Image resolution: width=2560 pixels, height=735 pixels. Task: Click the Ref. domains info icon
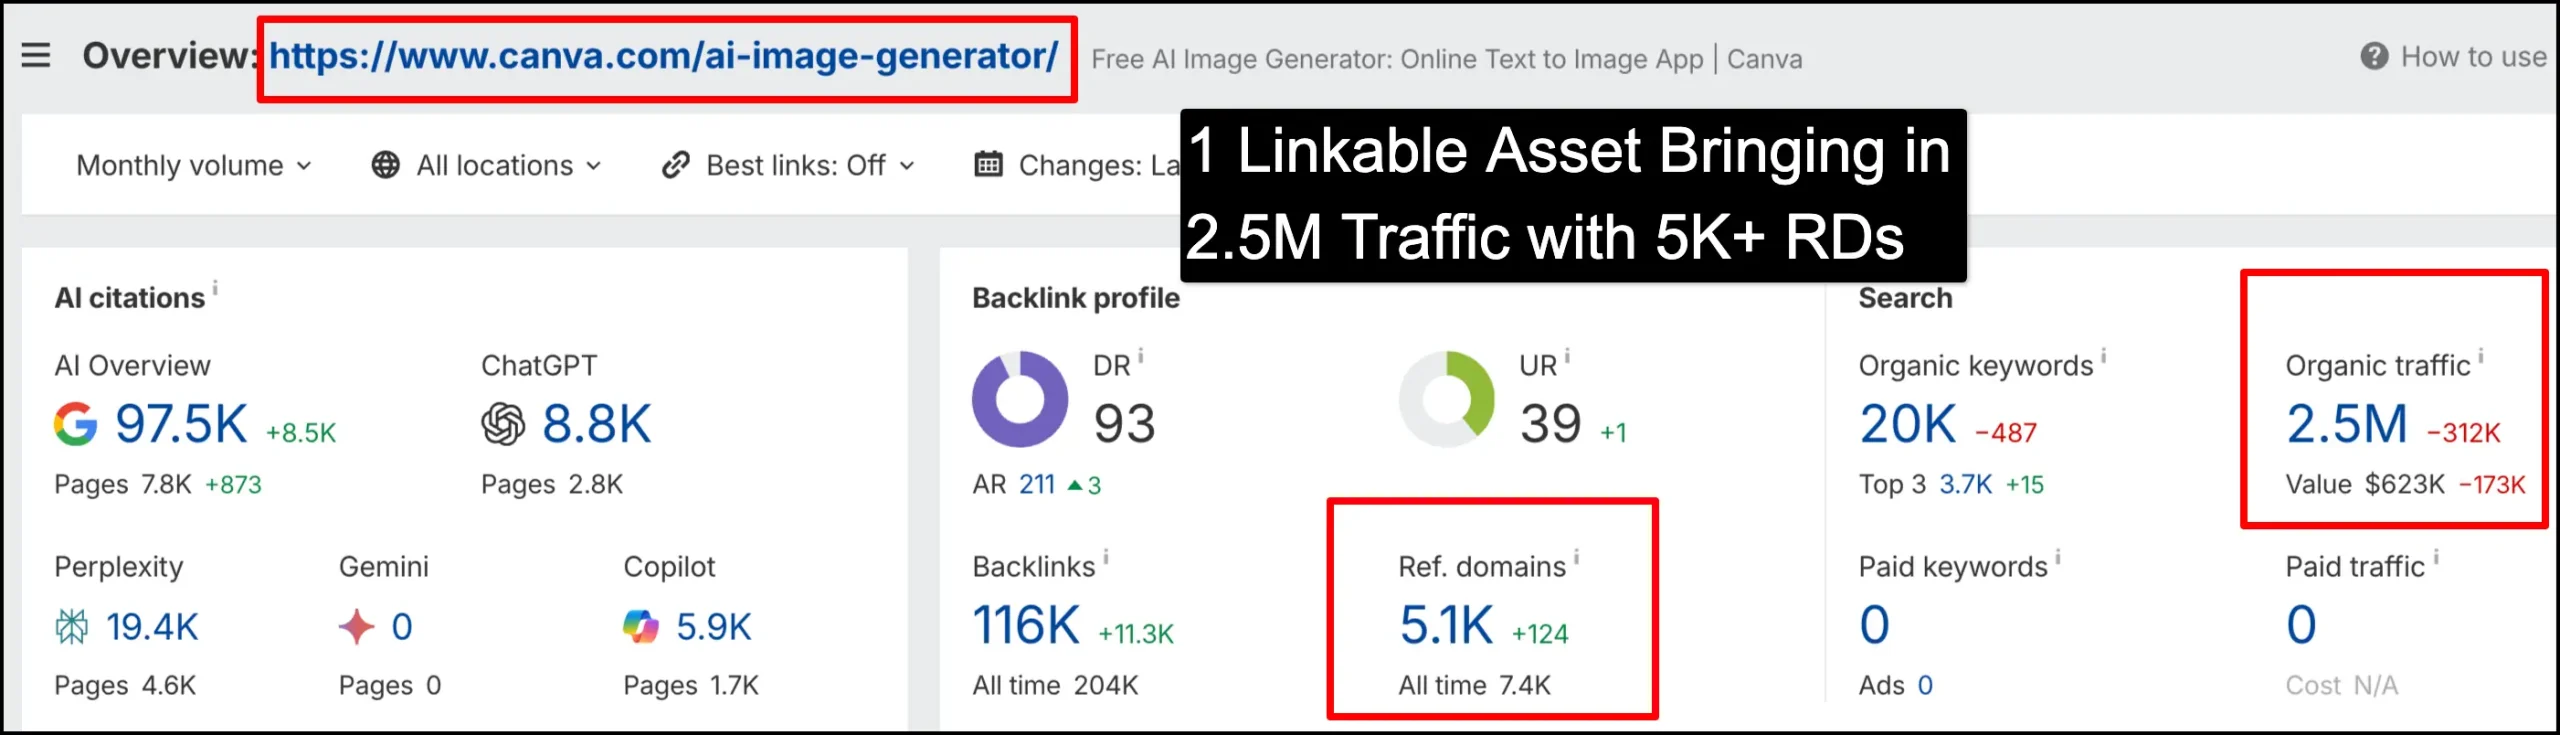click(1577, 557)
